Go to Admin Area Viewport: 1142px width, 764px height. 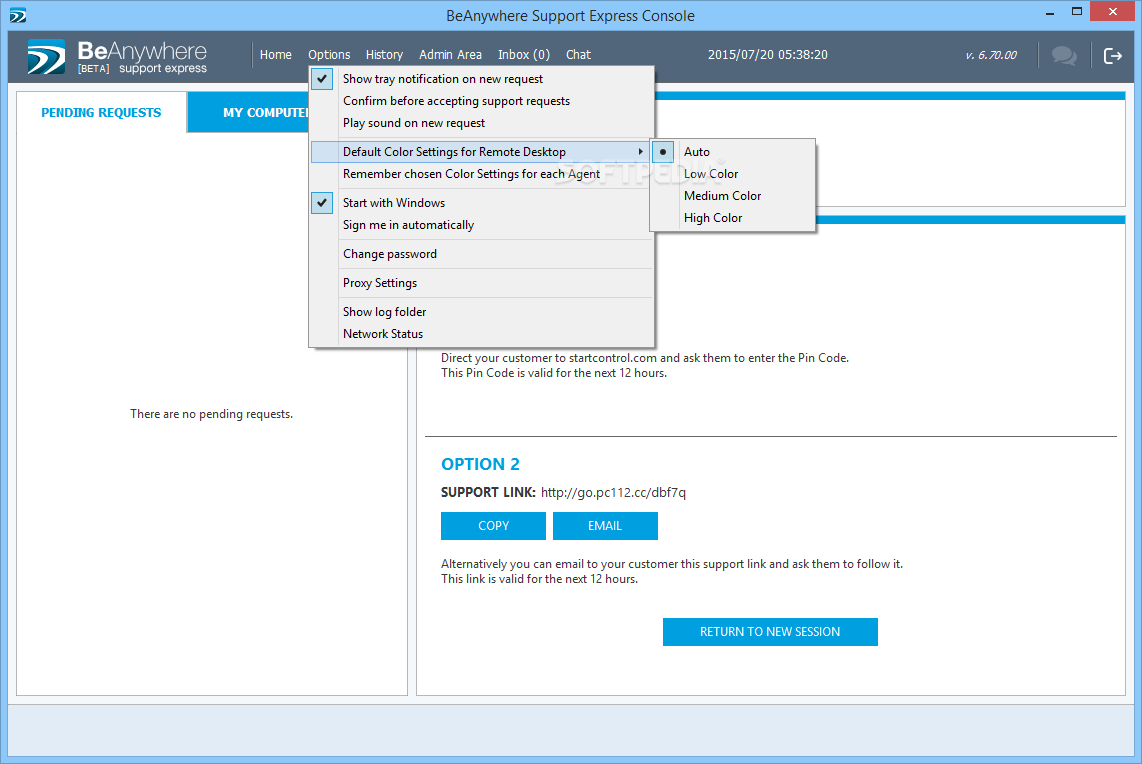pos(450,55)
